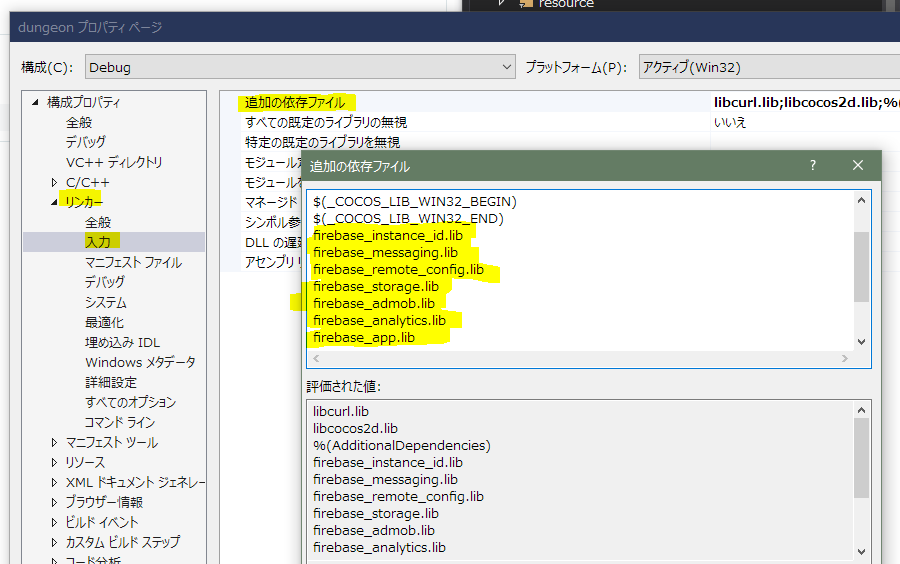Open the プラットフォーム アクティブ(Win32) dropdown
Screen dimensions: 900x564
(x=769, y=67)
